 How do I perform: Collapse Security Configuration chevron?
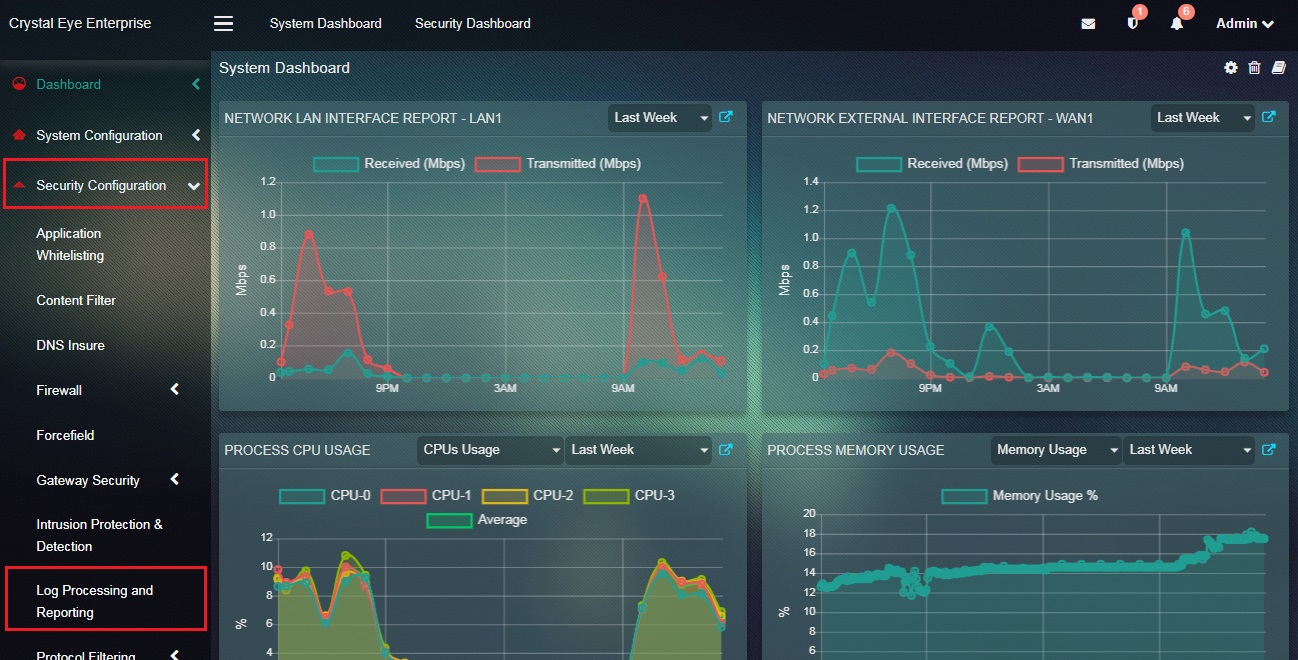(x=194, y=186)
